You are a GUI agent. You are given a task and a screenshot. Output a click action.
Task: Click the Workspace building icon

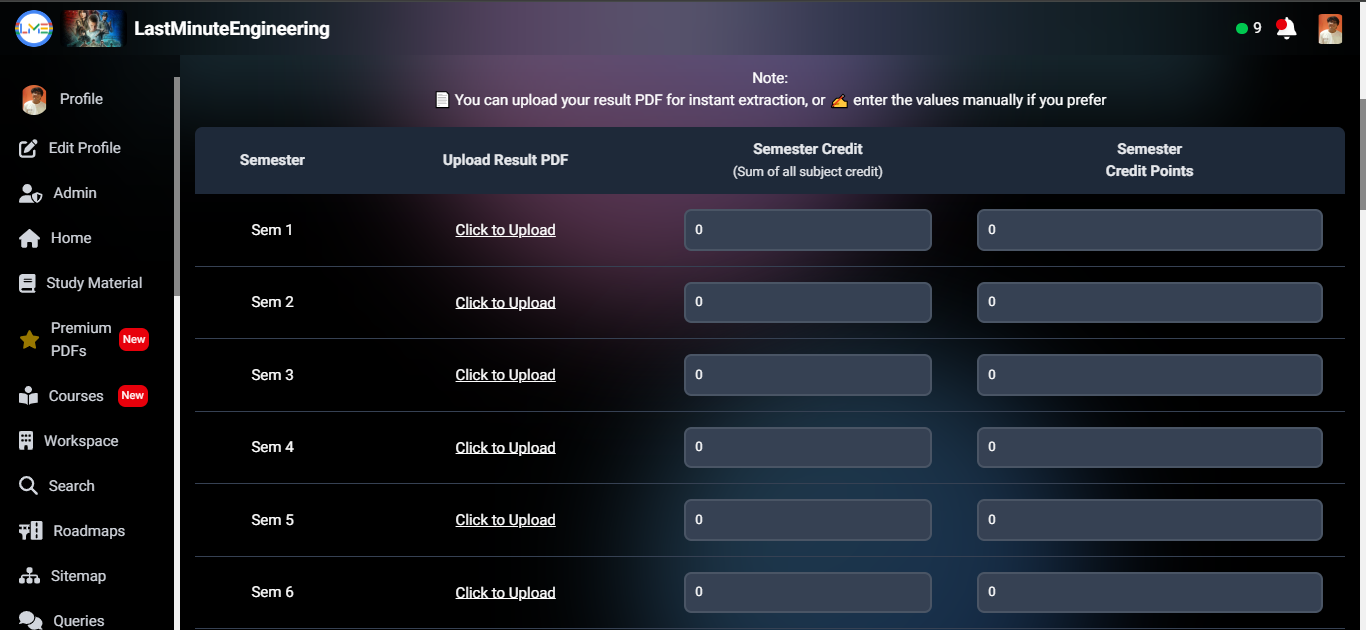click(x=26, y=441)
